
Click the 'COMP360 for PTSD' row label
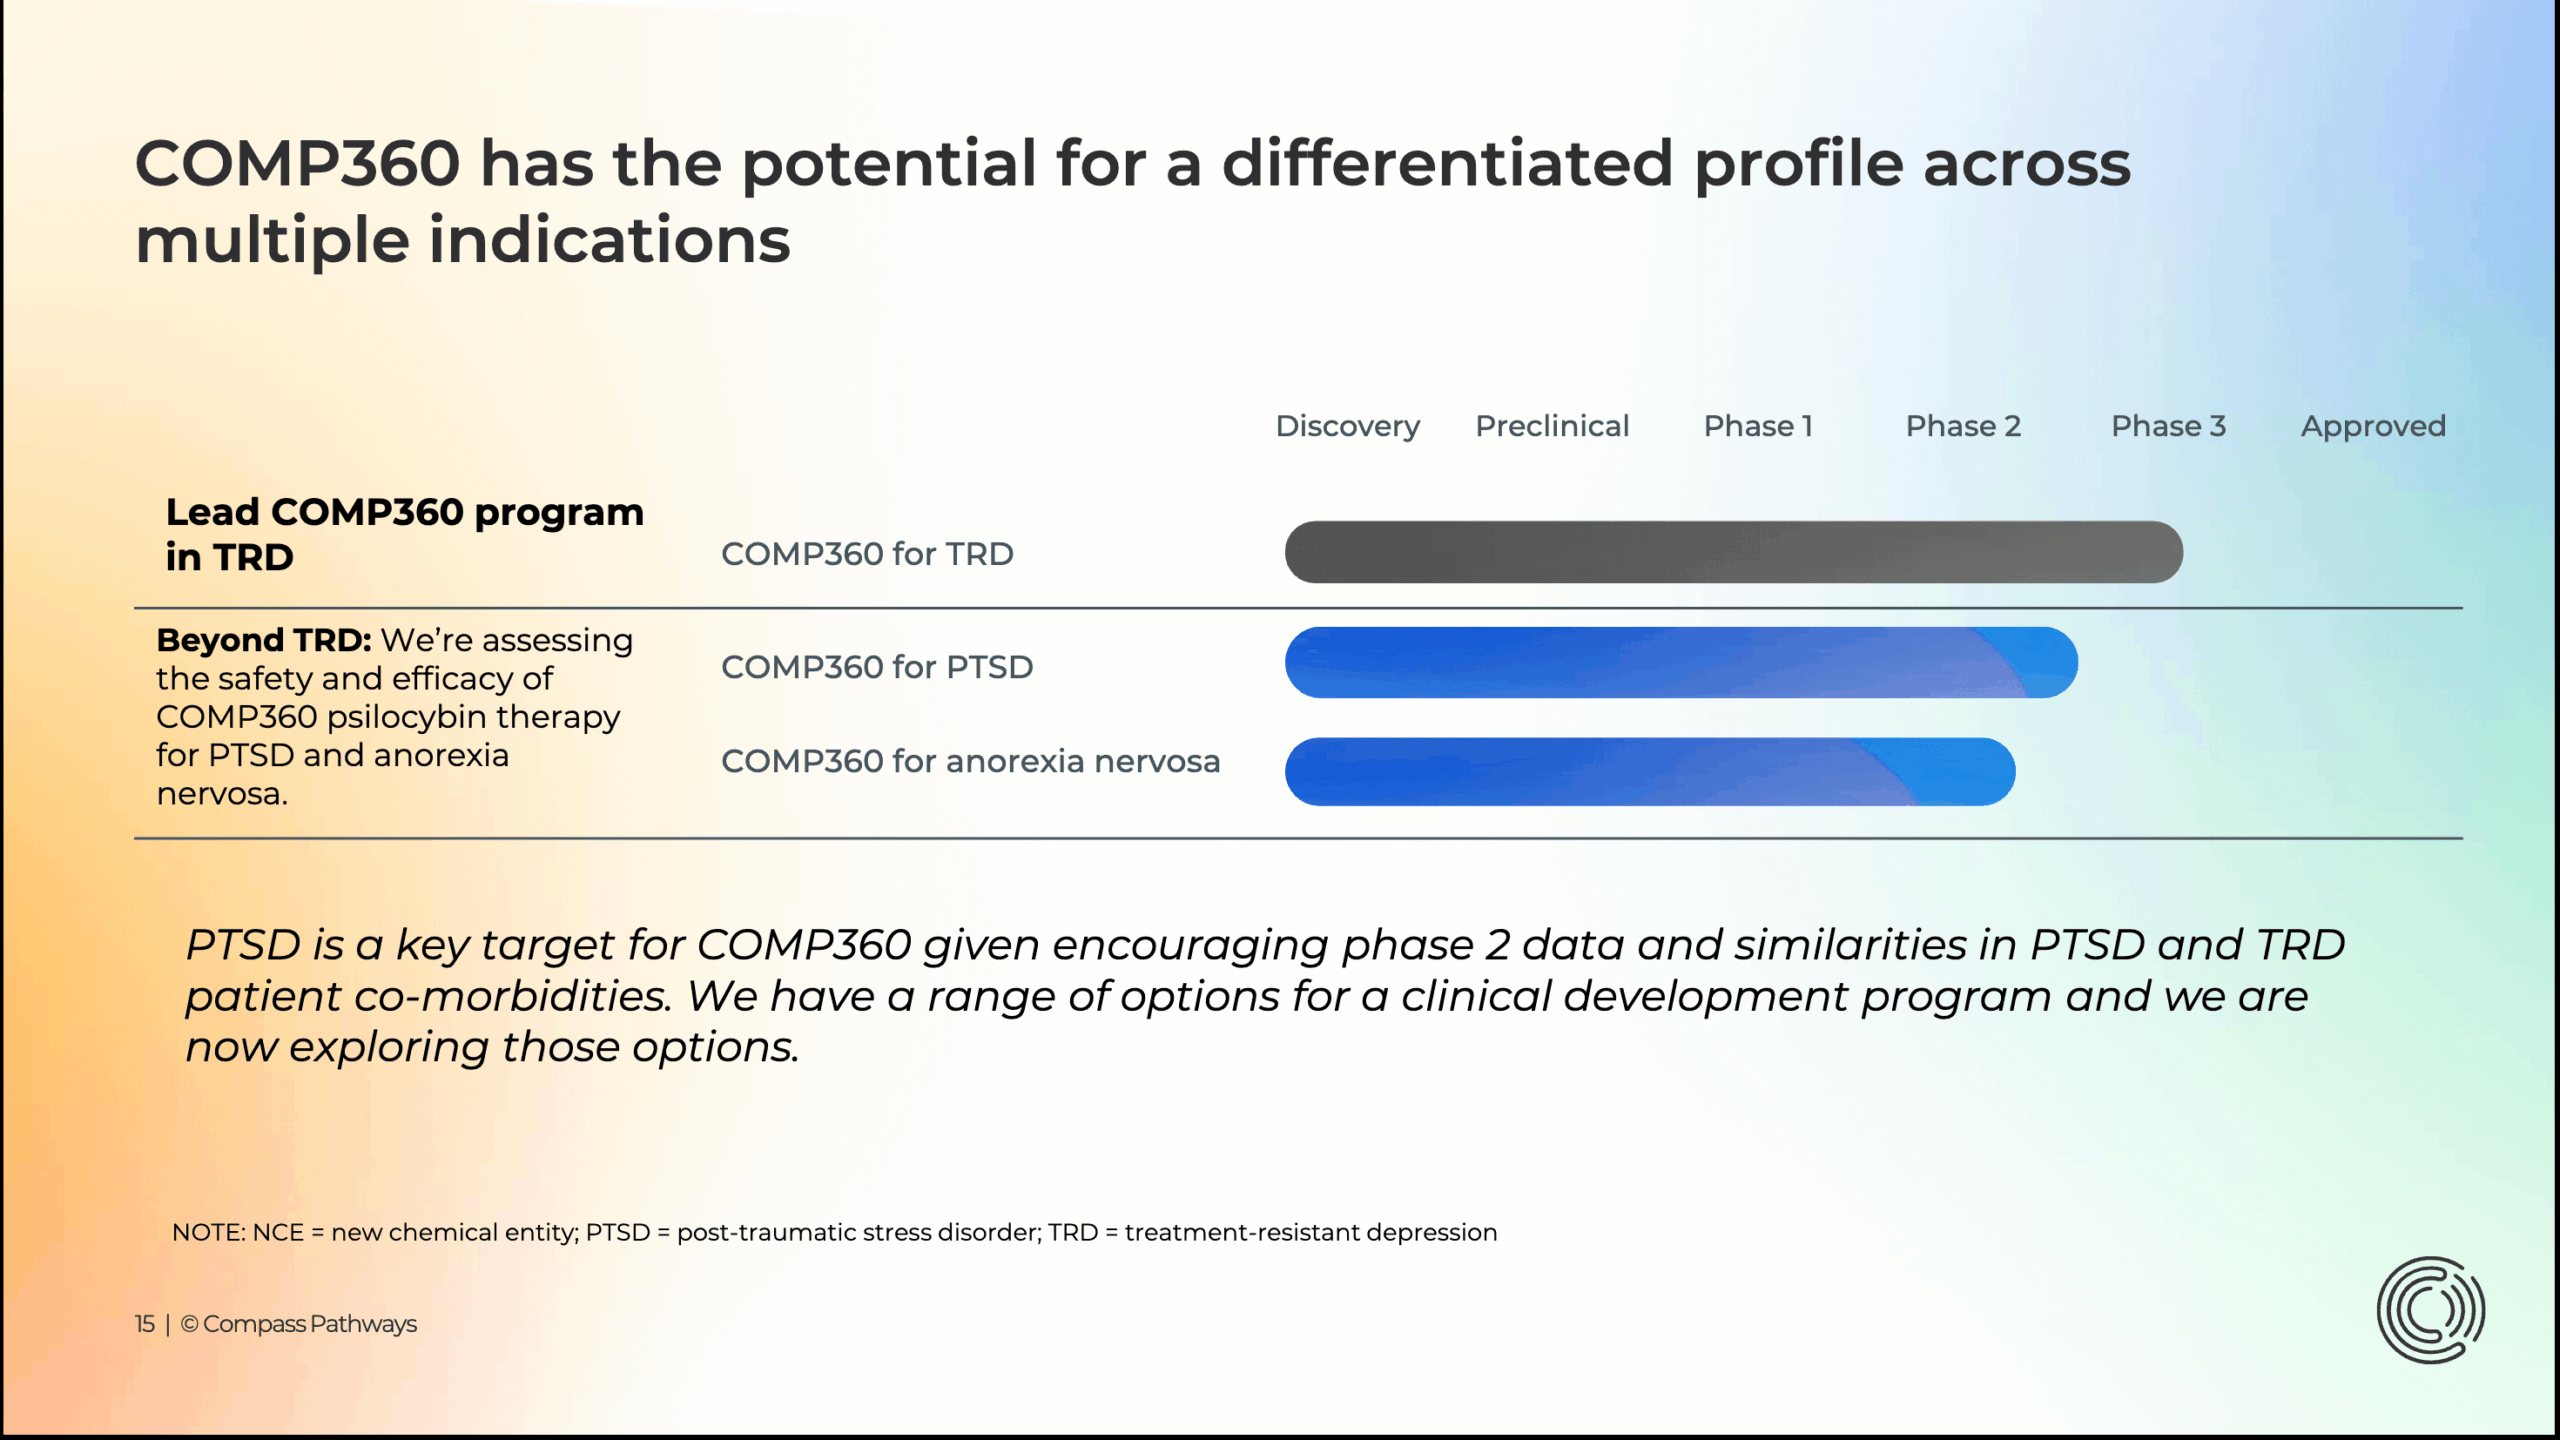(x=877, y=667)
